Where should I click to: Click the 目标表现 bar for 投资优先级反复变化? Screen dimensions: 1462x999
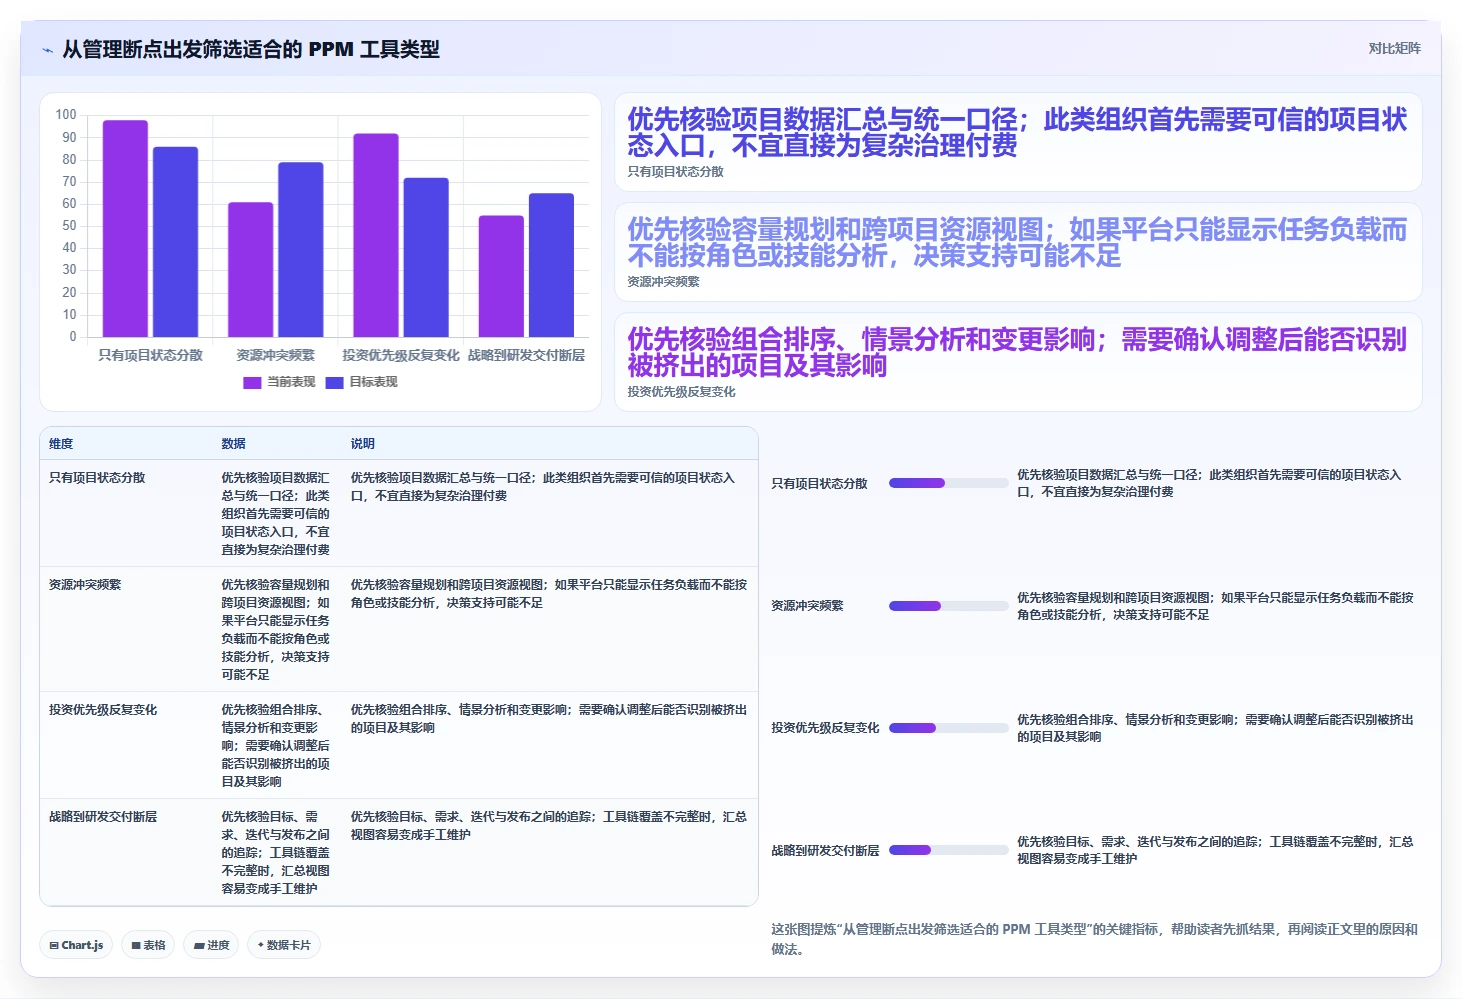pyautogui.click(x=426, y=257)
